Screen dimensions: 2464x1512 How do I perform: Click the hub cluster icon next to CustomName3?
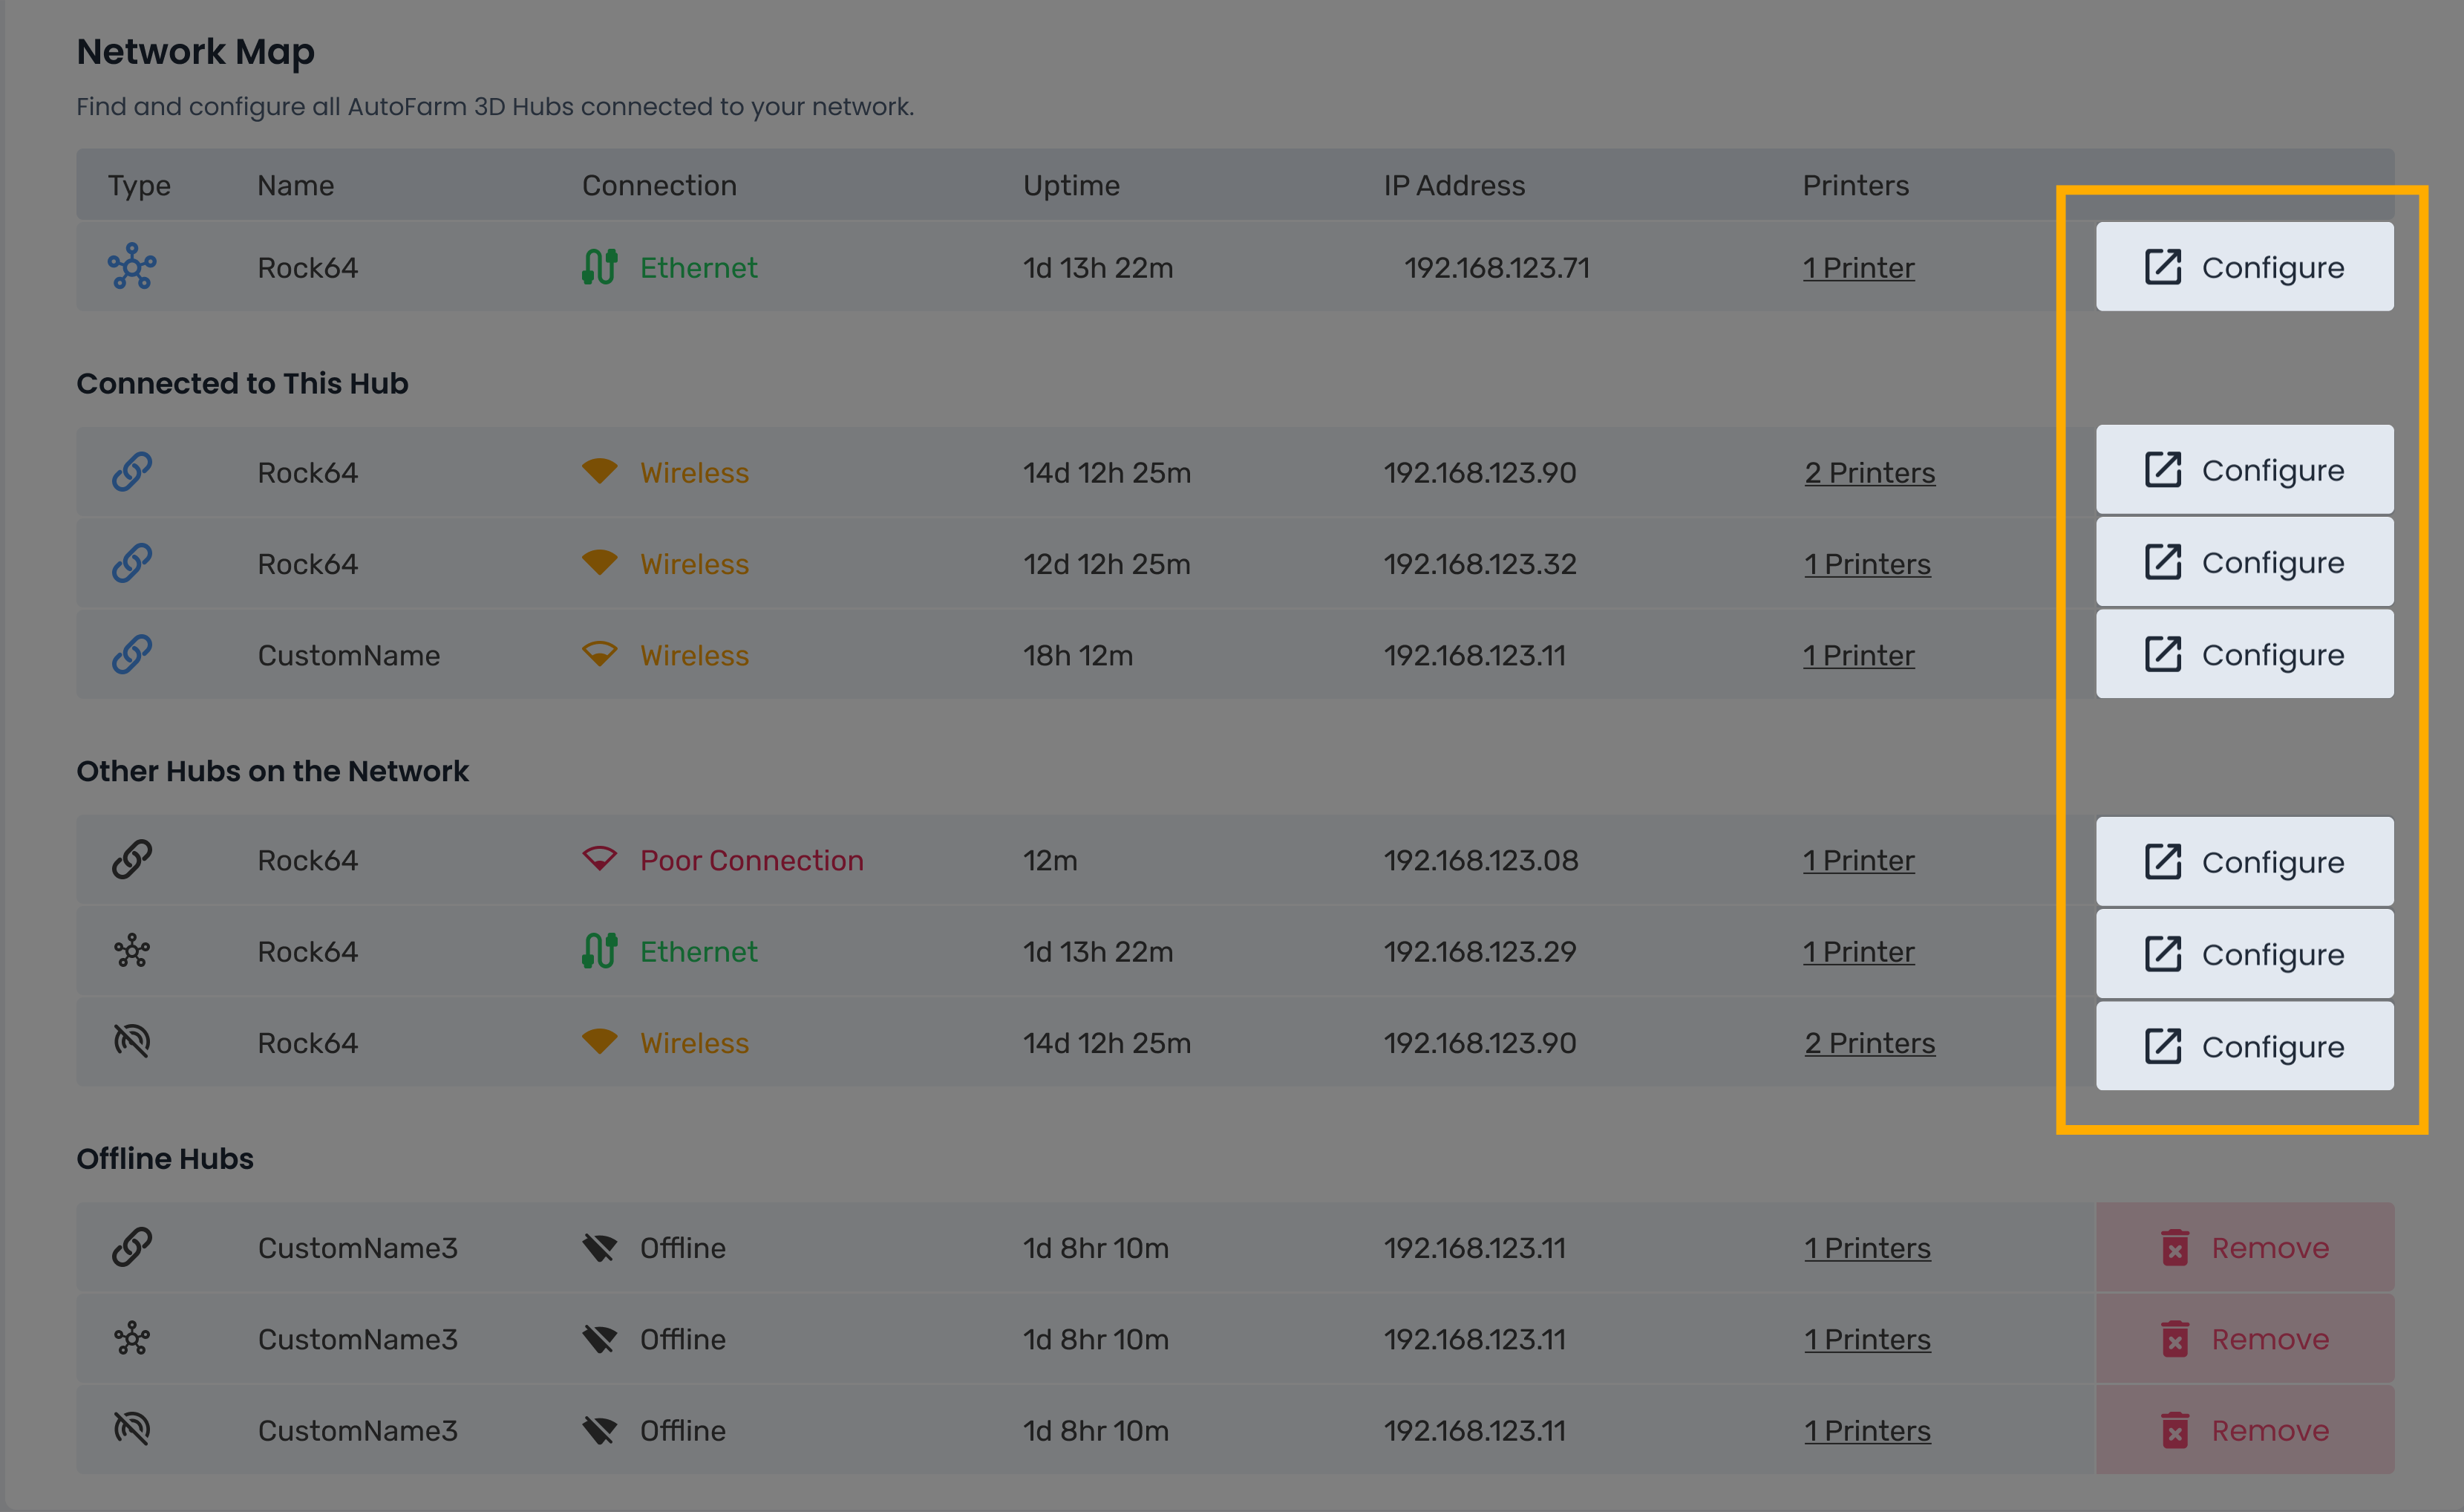point(132,1338)
